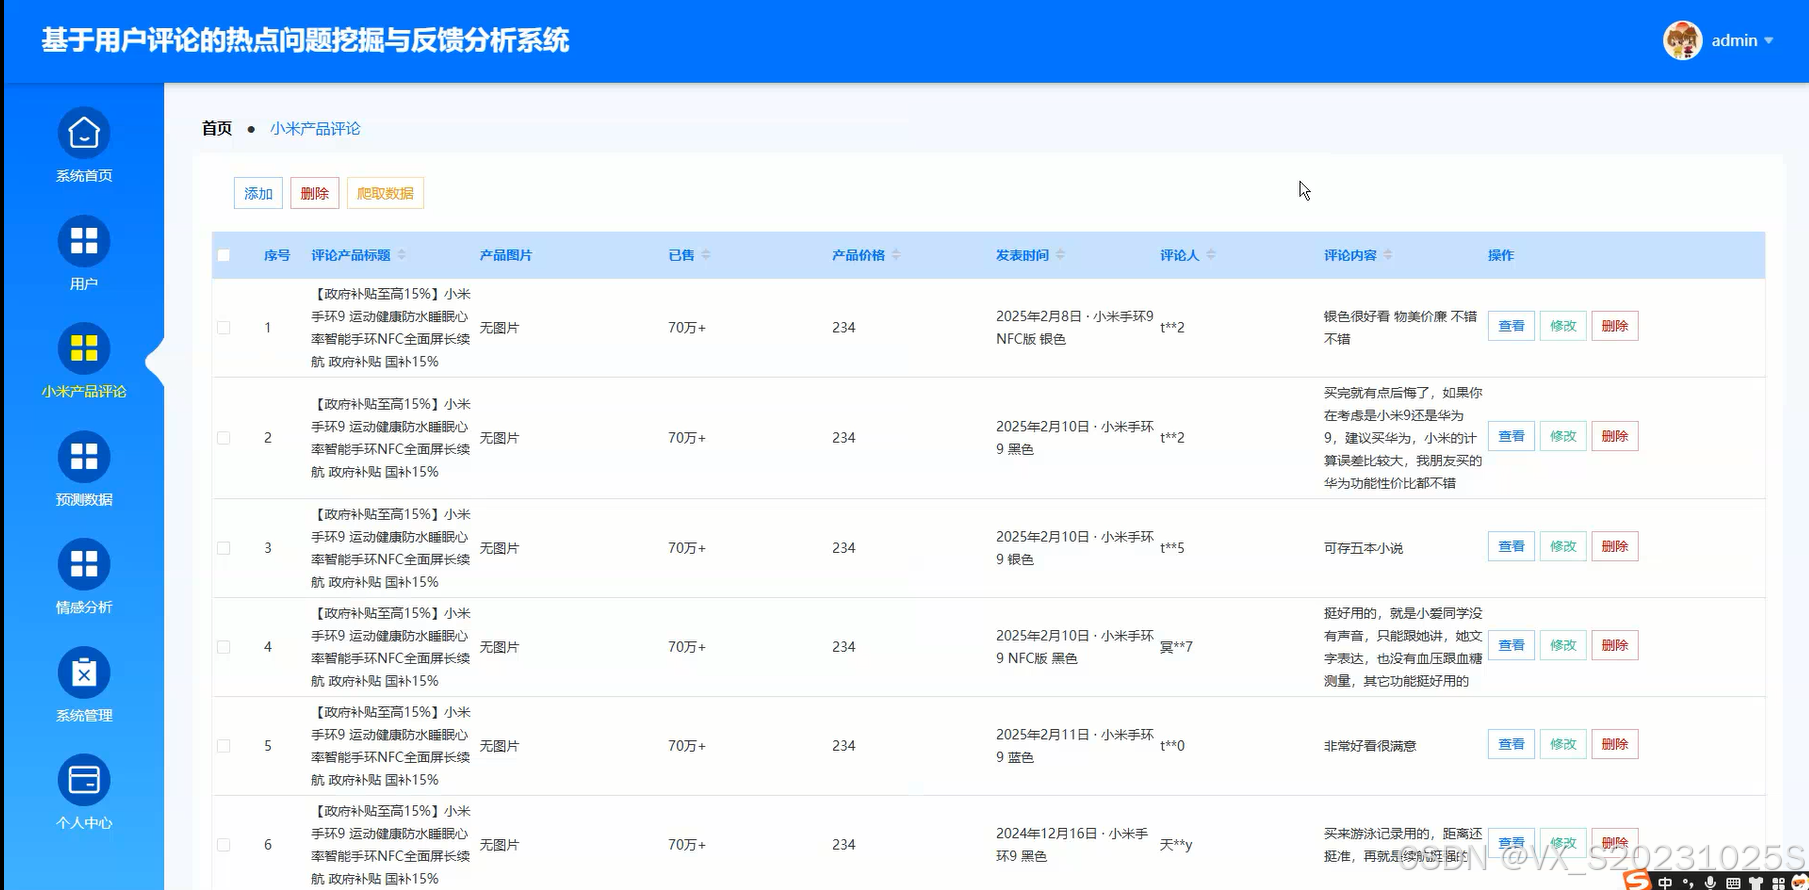The width and height of the screenshot is (1809, 890).
Task: Delete row 3 with 删除 button
Action: [x=1615, y=546]
